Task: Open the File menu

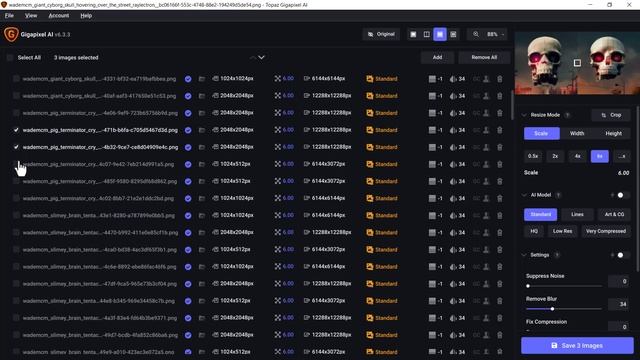Action: tap(9, 16)
